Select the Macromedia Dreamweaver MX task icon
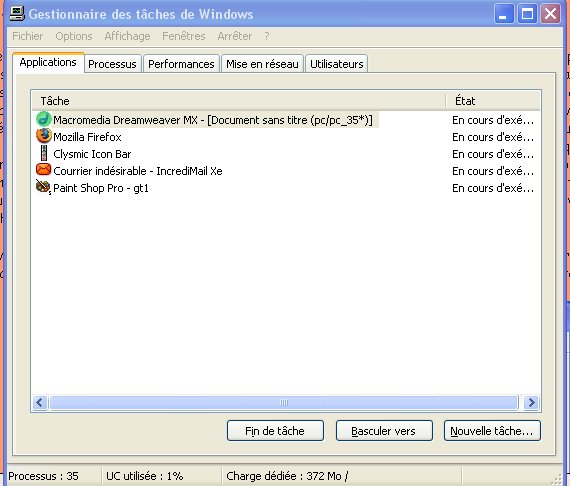Image resolution: width=570 pixels, height=486 pixels. pyautogui.click(x=44, y=120)
